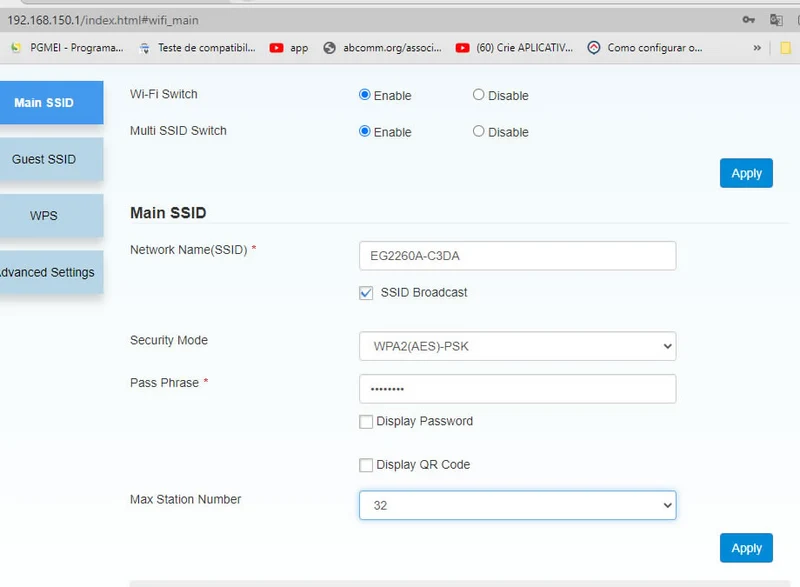Select Disable for Multi SSID Switch

pyautogui.click(x=478, y=132)
